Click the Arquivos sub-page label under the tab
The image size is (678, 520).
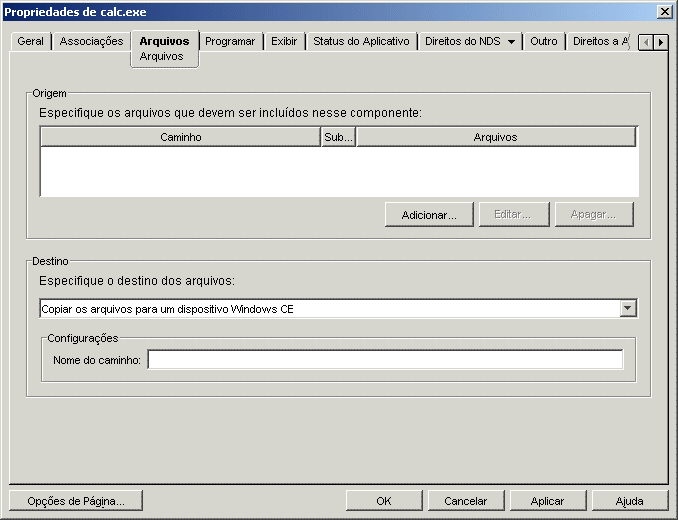click(x=161, y=57)
